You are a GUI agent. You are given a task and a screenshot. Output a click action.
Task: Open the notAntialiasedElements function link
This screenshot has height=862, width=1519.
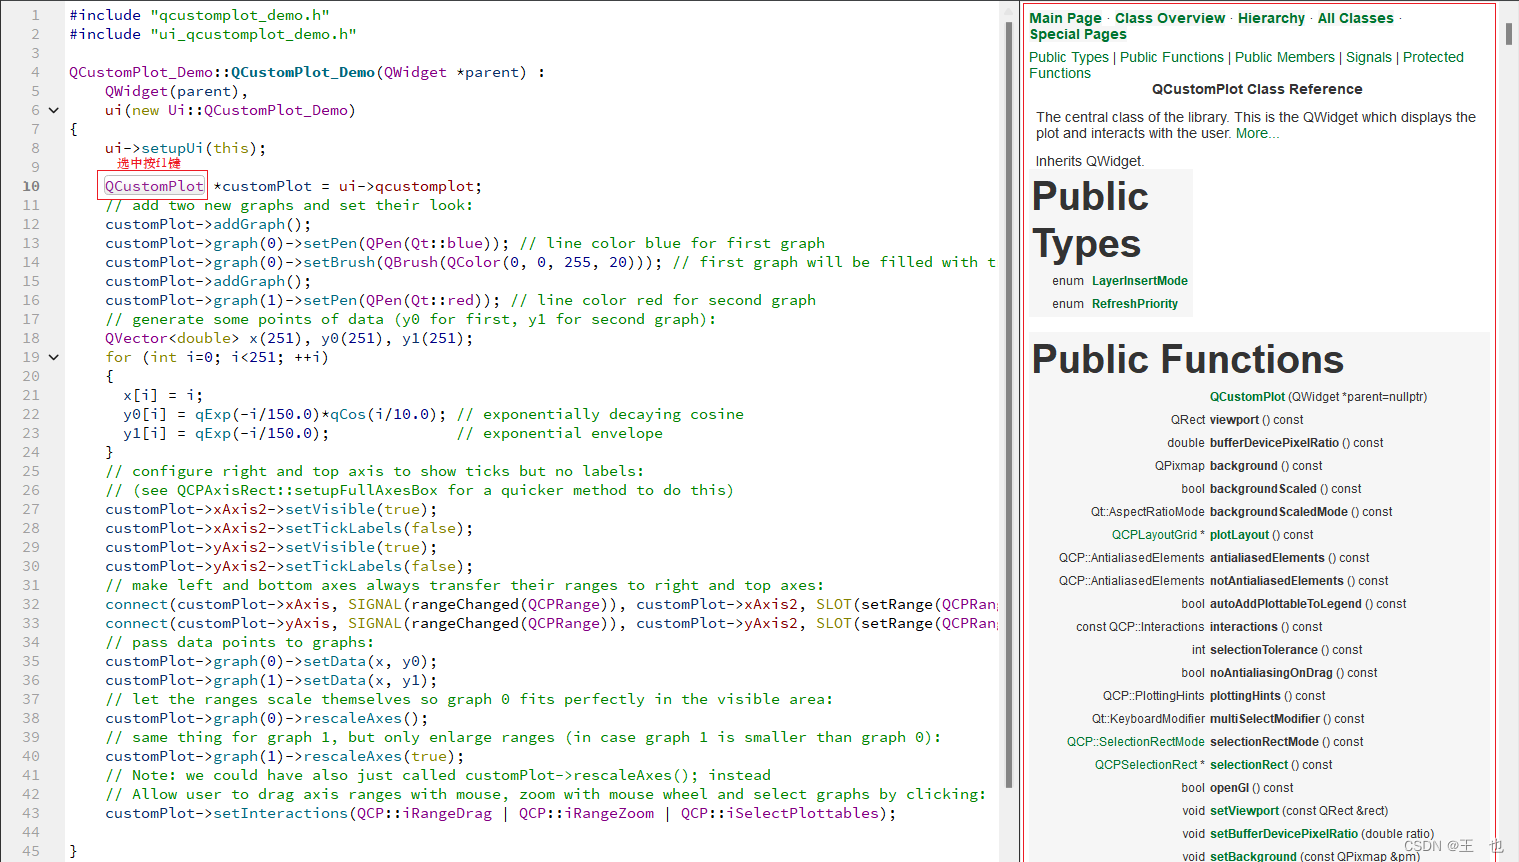pyautogui.click(x=1277, y=581)
